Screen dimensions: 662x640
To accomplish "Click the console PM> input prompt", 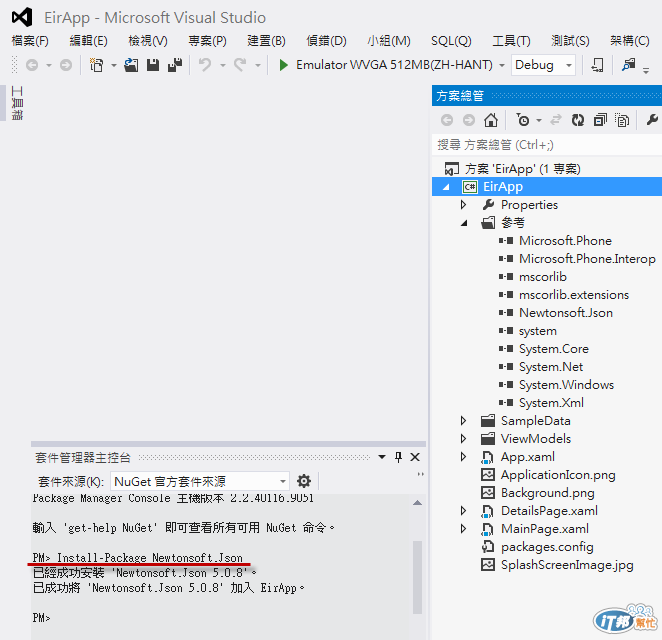I will pos(41,618).
